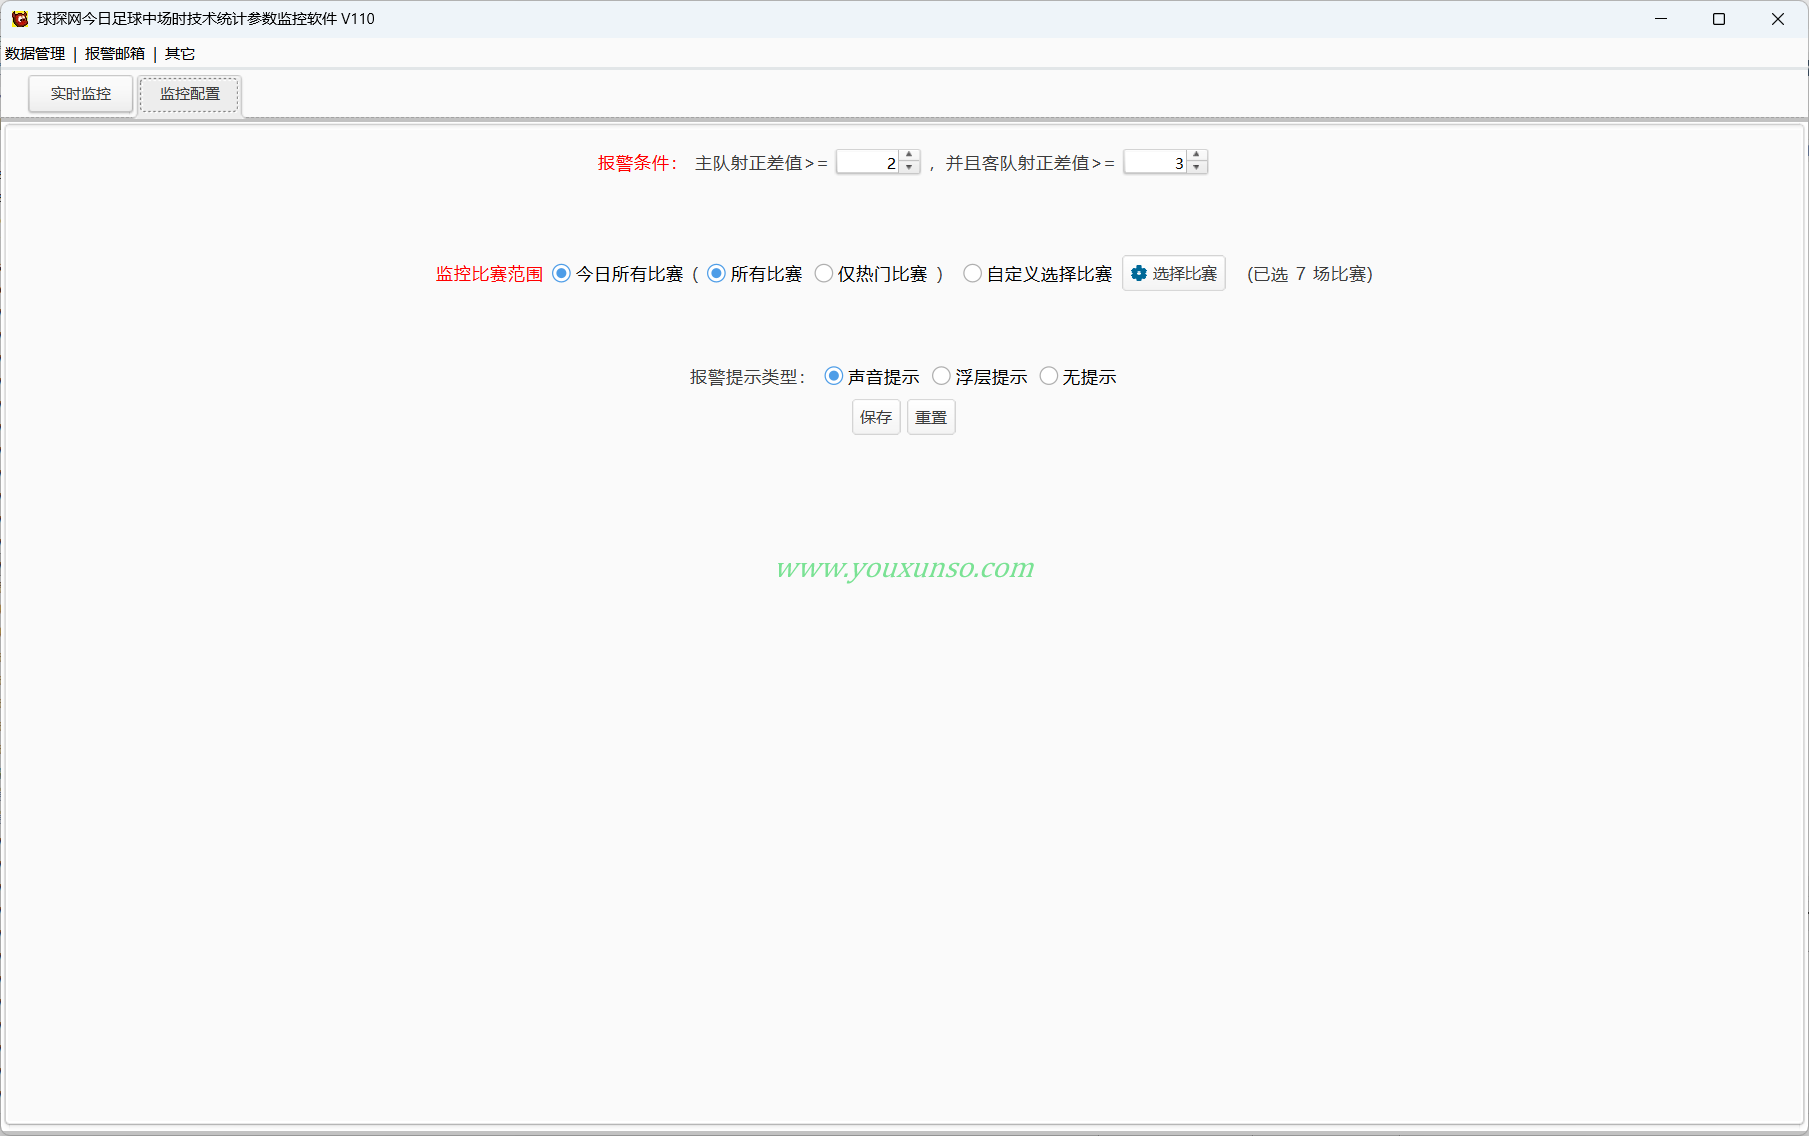Screen dimensions: 1809x1136
Task: Click the gear icon on 选择比赛 button
Action: (x=1139, y=274)
